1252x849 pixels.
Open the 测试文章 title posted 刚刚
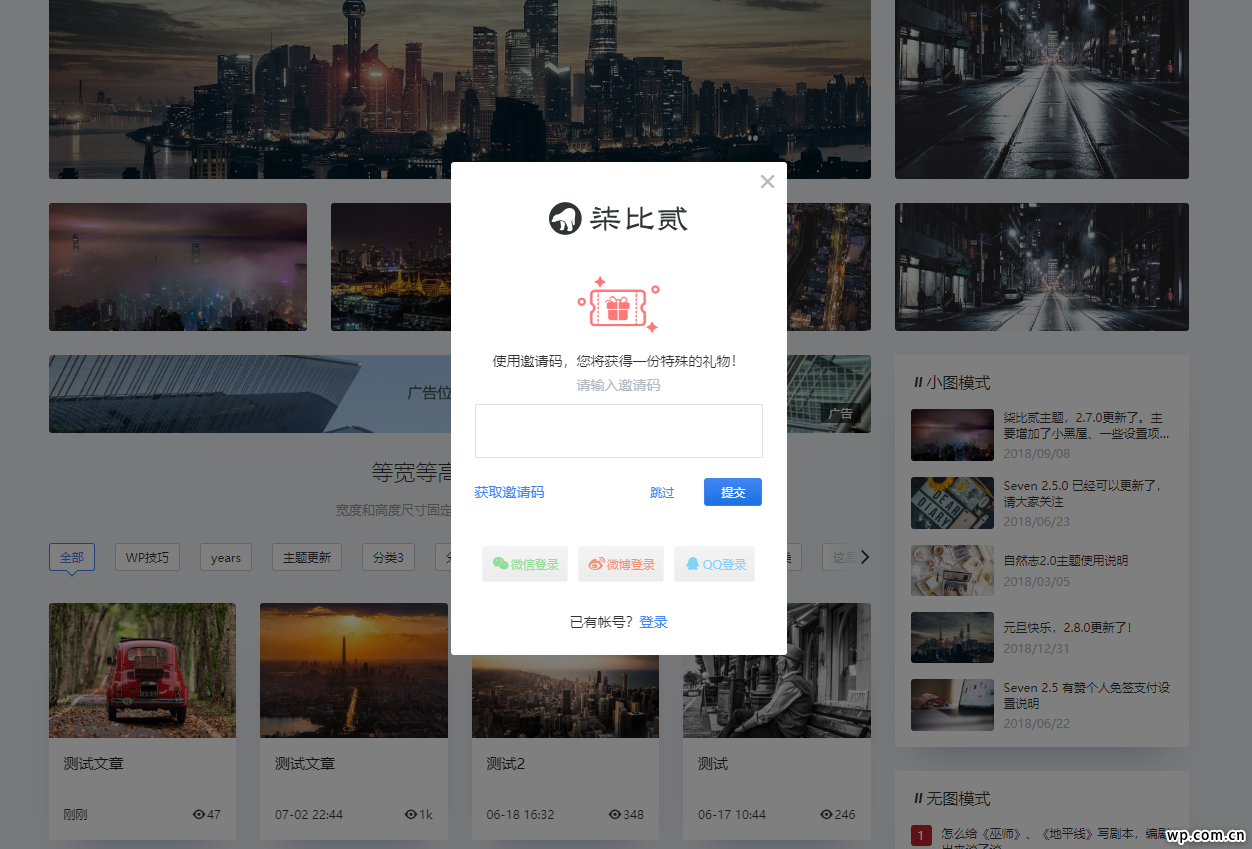pos(94,764)
